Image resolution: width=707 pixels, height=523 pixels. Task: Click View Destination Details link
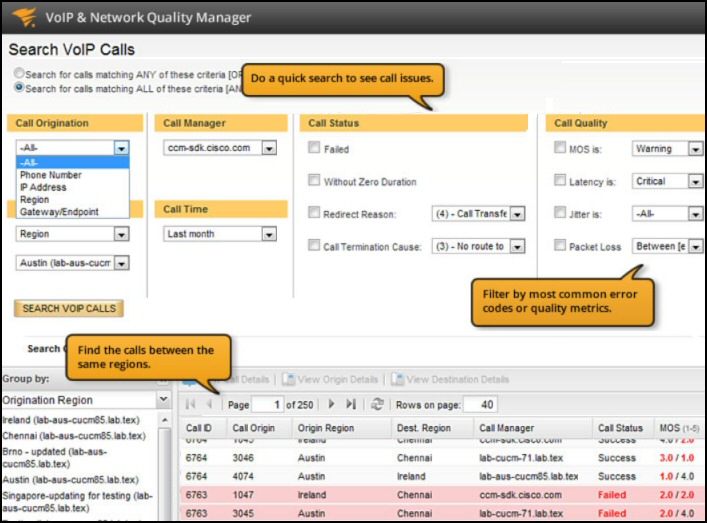pos(458,380)
